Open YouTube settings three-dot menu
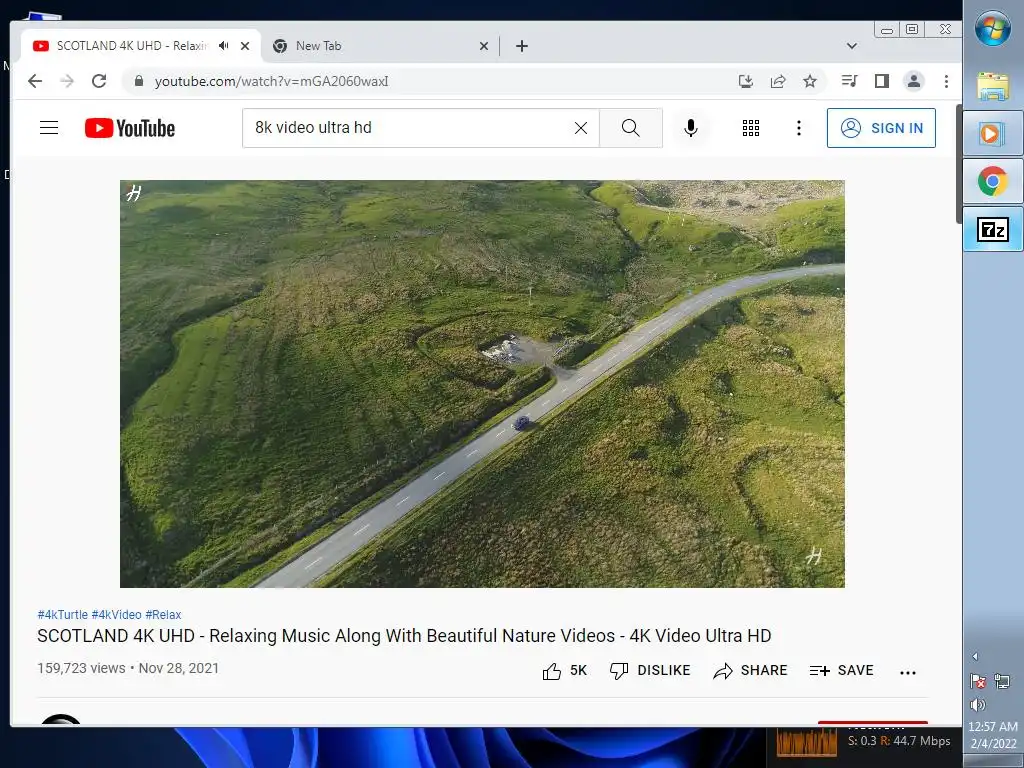The height and width of the screenshot is (768, 1024). 799,128
